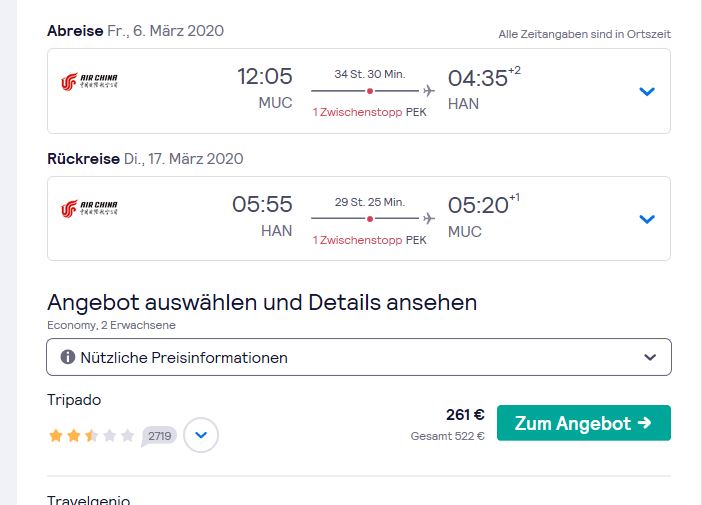
Task: Click the airplane icon on return route line
Action: 428,218
